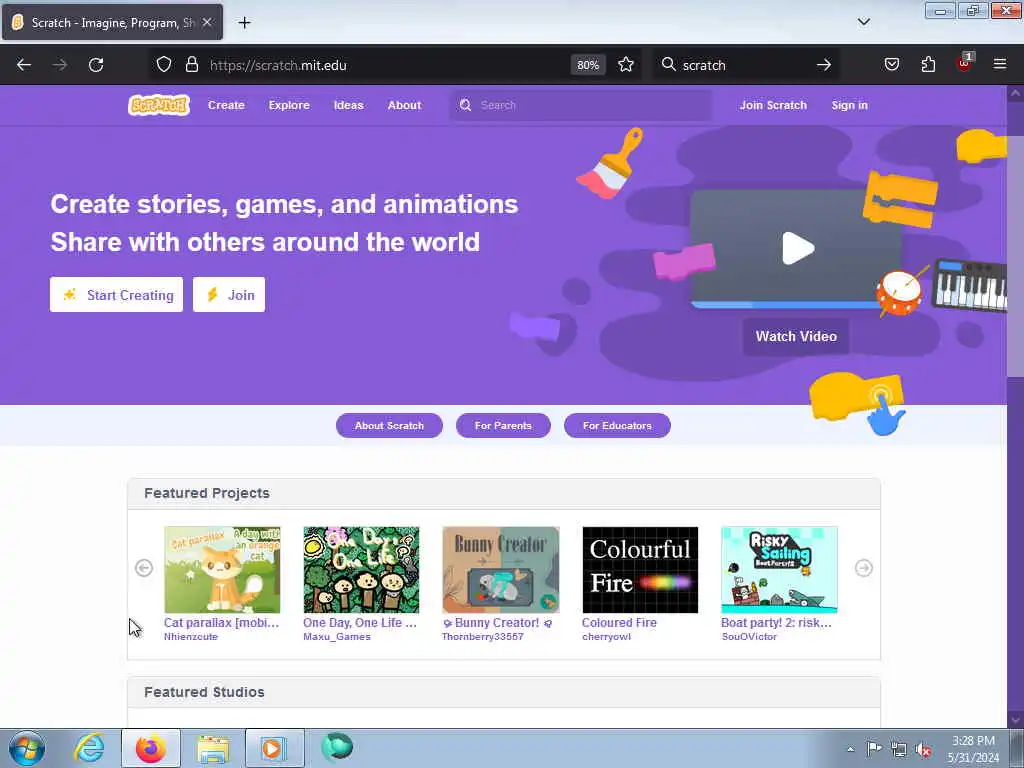Click magnifier icon in browser search box
1024x768 pixels.
pos(668,65)
